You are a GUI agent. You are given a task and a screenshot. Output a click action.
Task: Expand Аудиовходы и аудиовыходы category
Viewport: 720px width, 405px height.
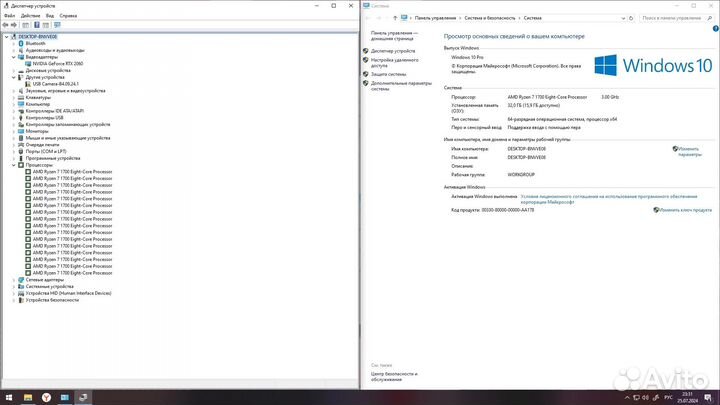click(x=14, y=50)
